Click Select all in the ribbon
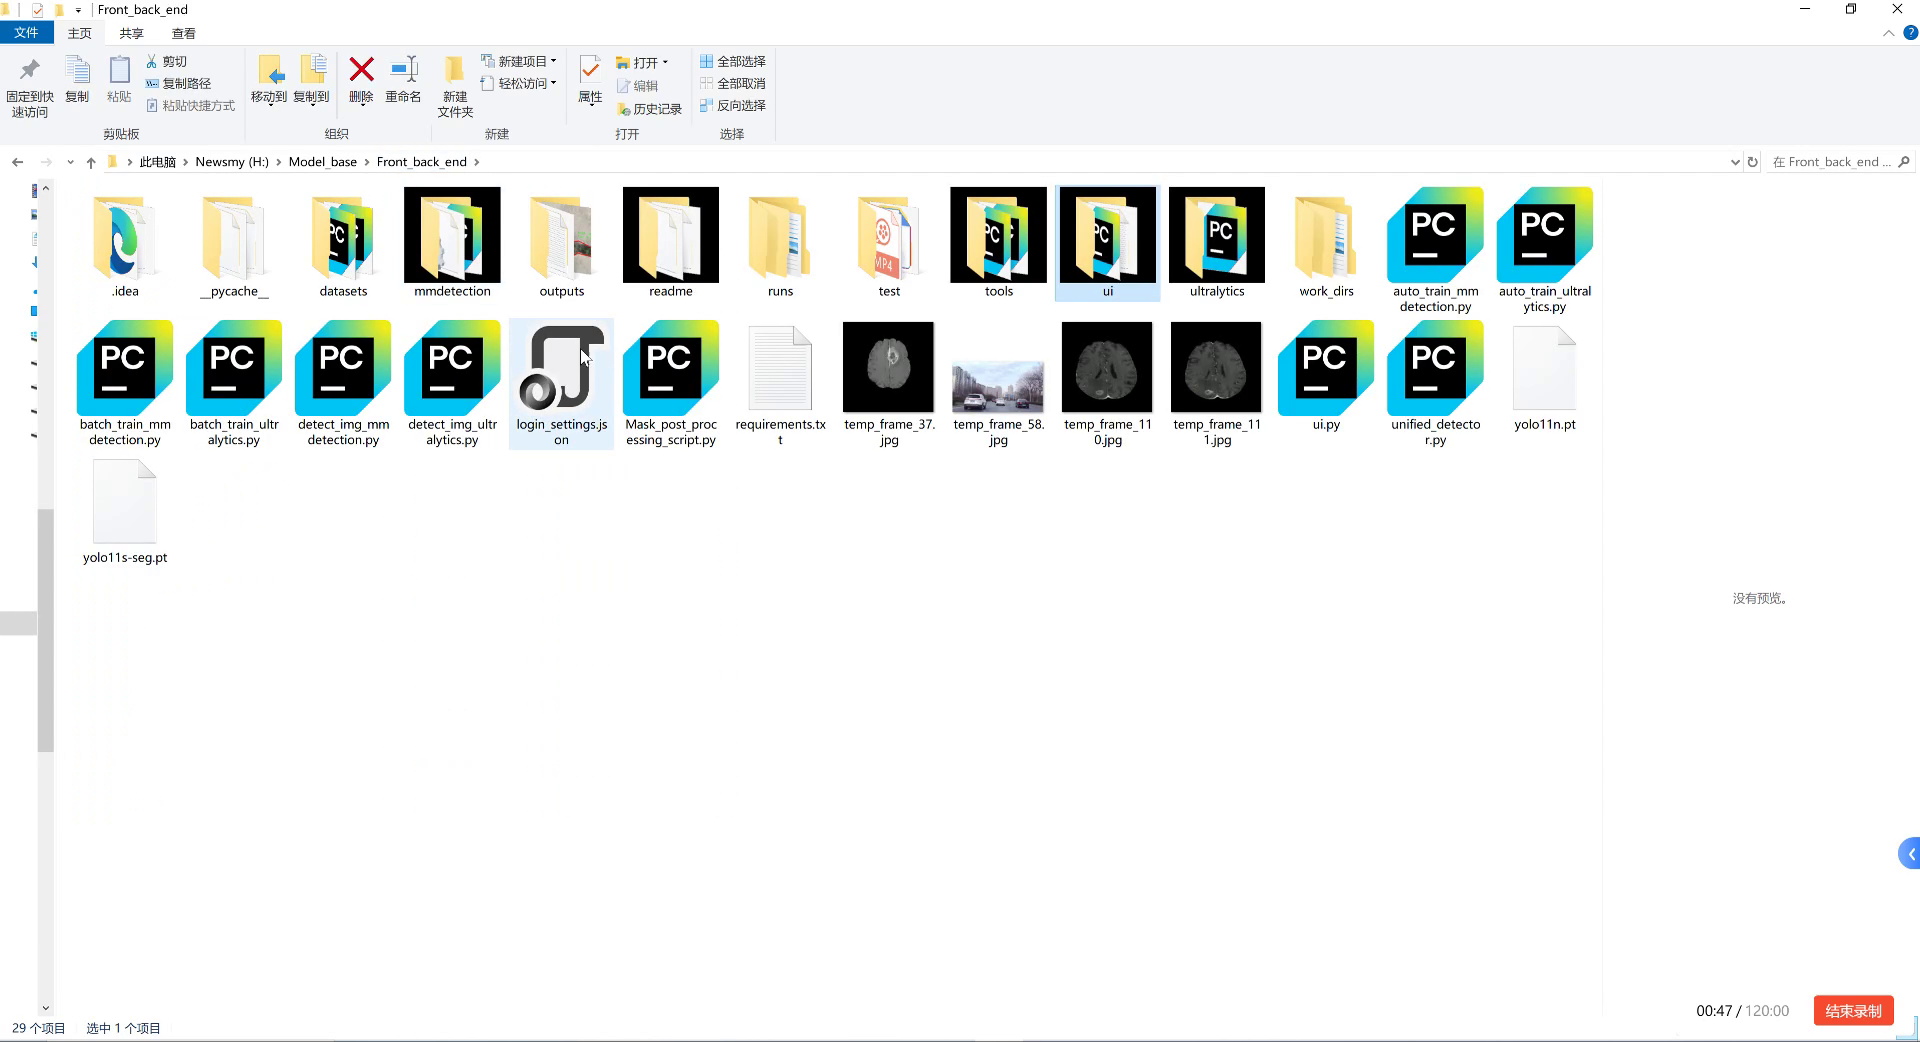The width and height of the screenshot is (1920, 1042). [733, 61]
